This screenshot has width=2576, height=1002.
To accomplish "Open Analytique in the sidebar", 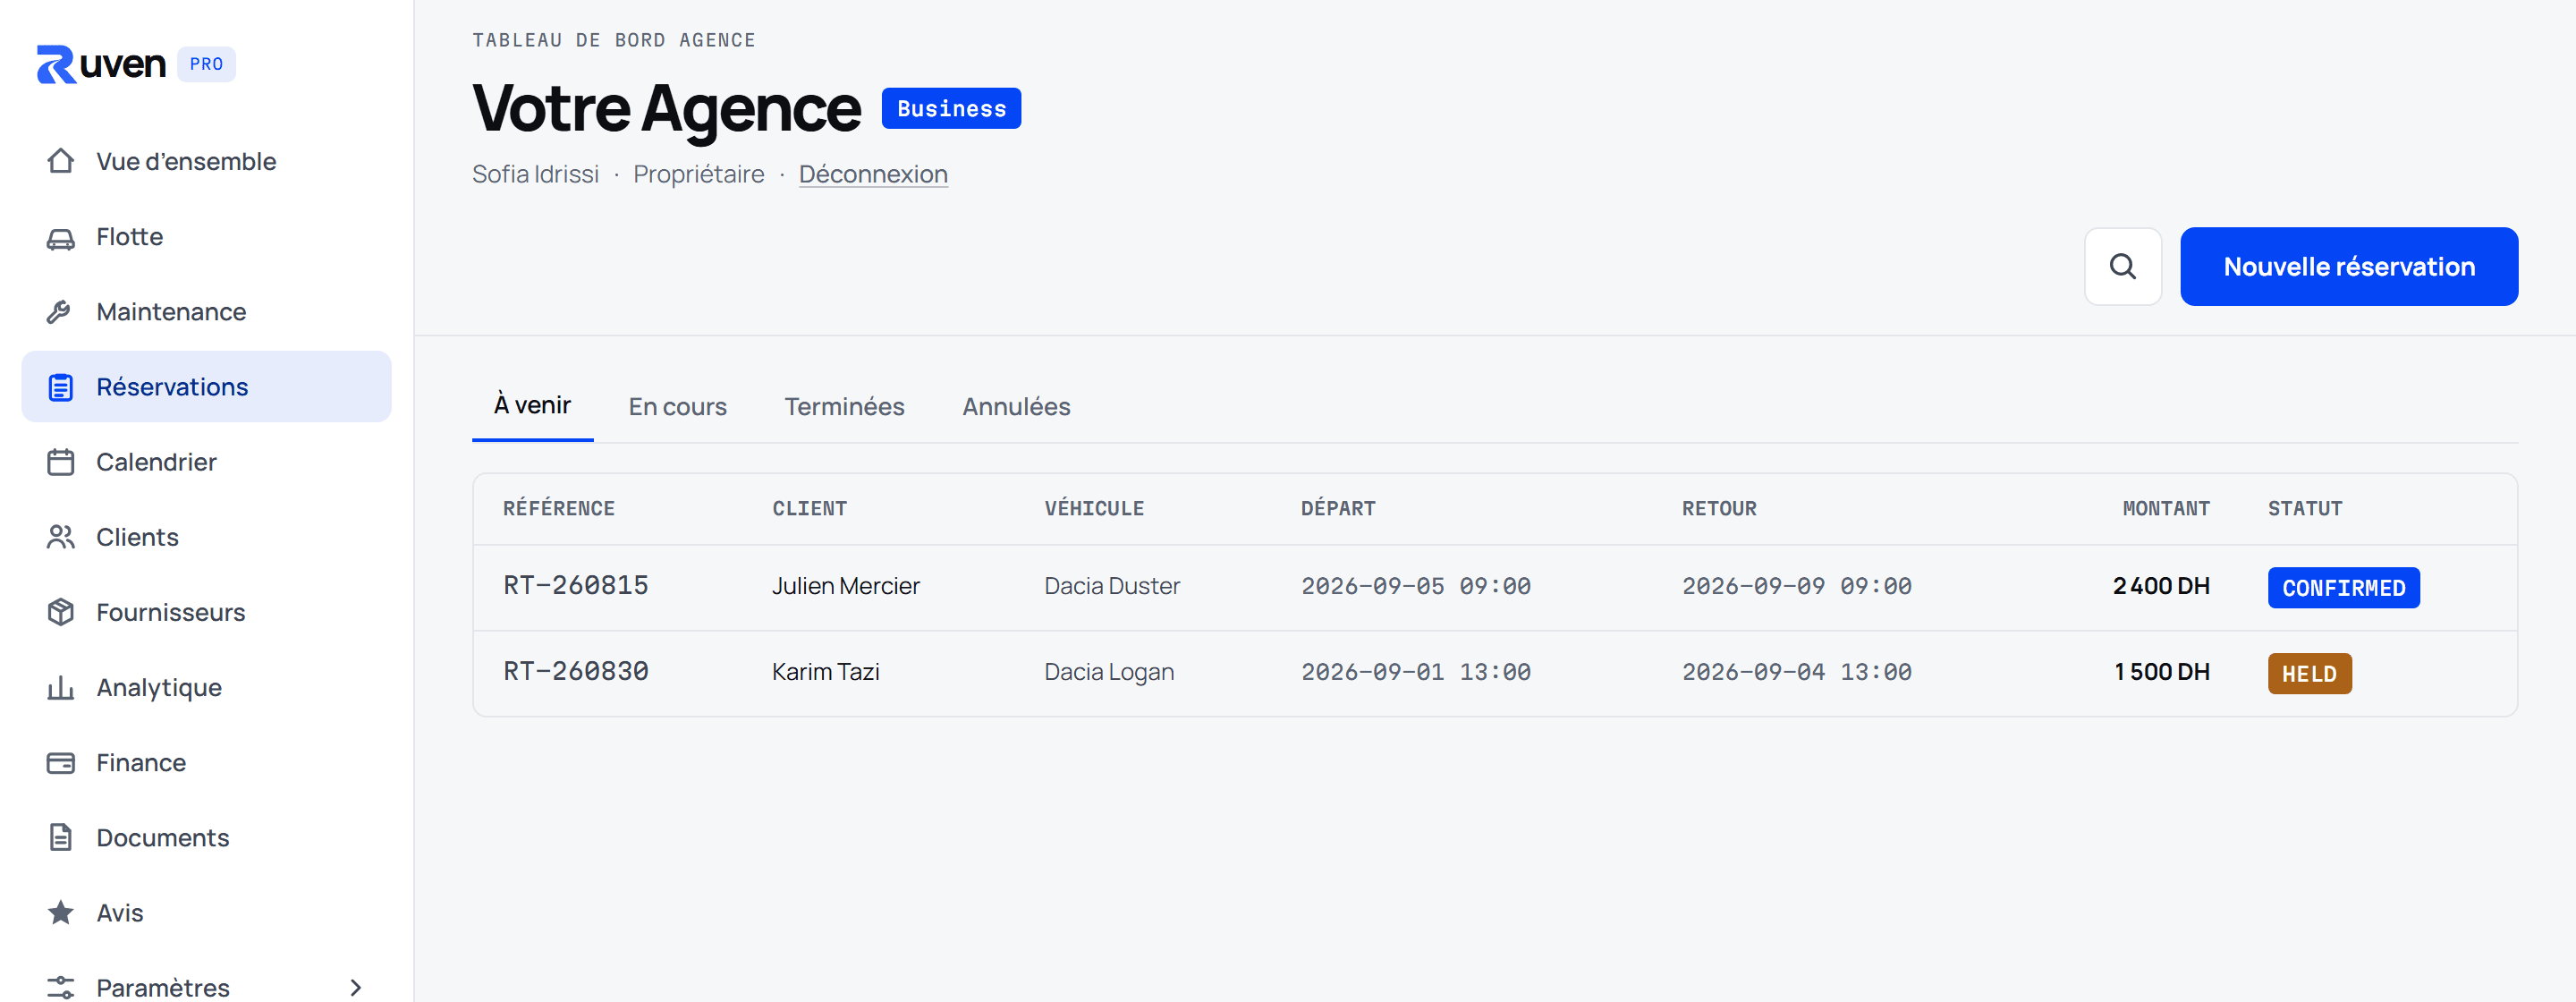I will (x=206, y=688).
